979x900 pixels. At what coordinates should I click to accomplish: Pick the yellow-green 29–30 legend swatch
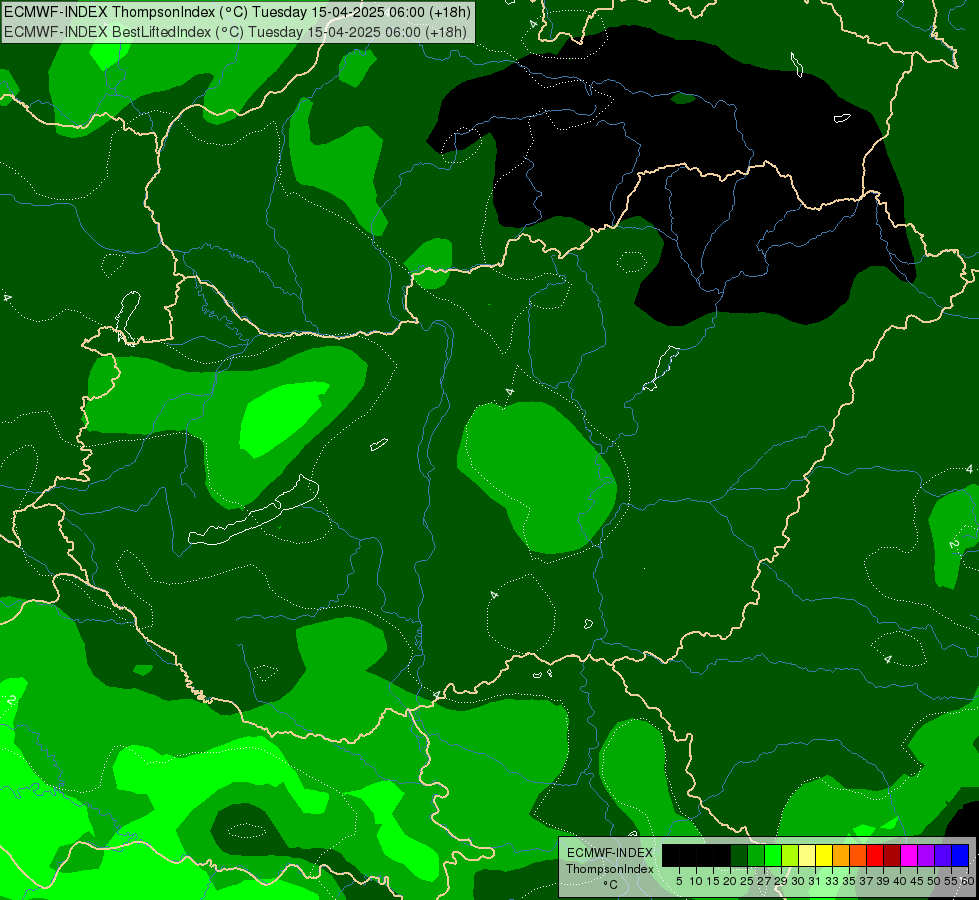790,855
